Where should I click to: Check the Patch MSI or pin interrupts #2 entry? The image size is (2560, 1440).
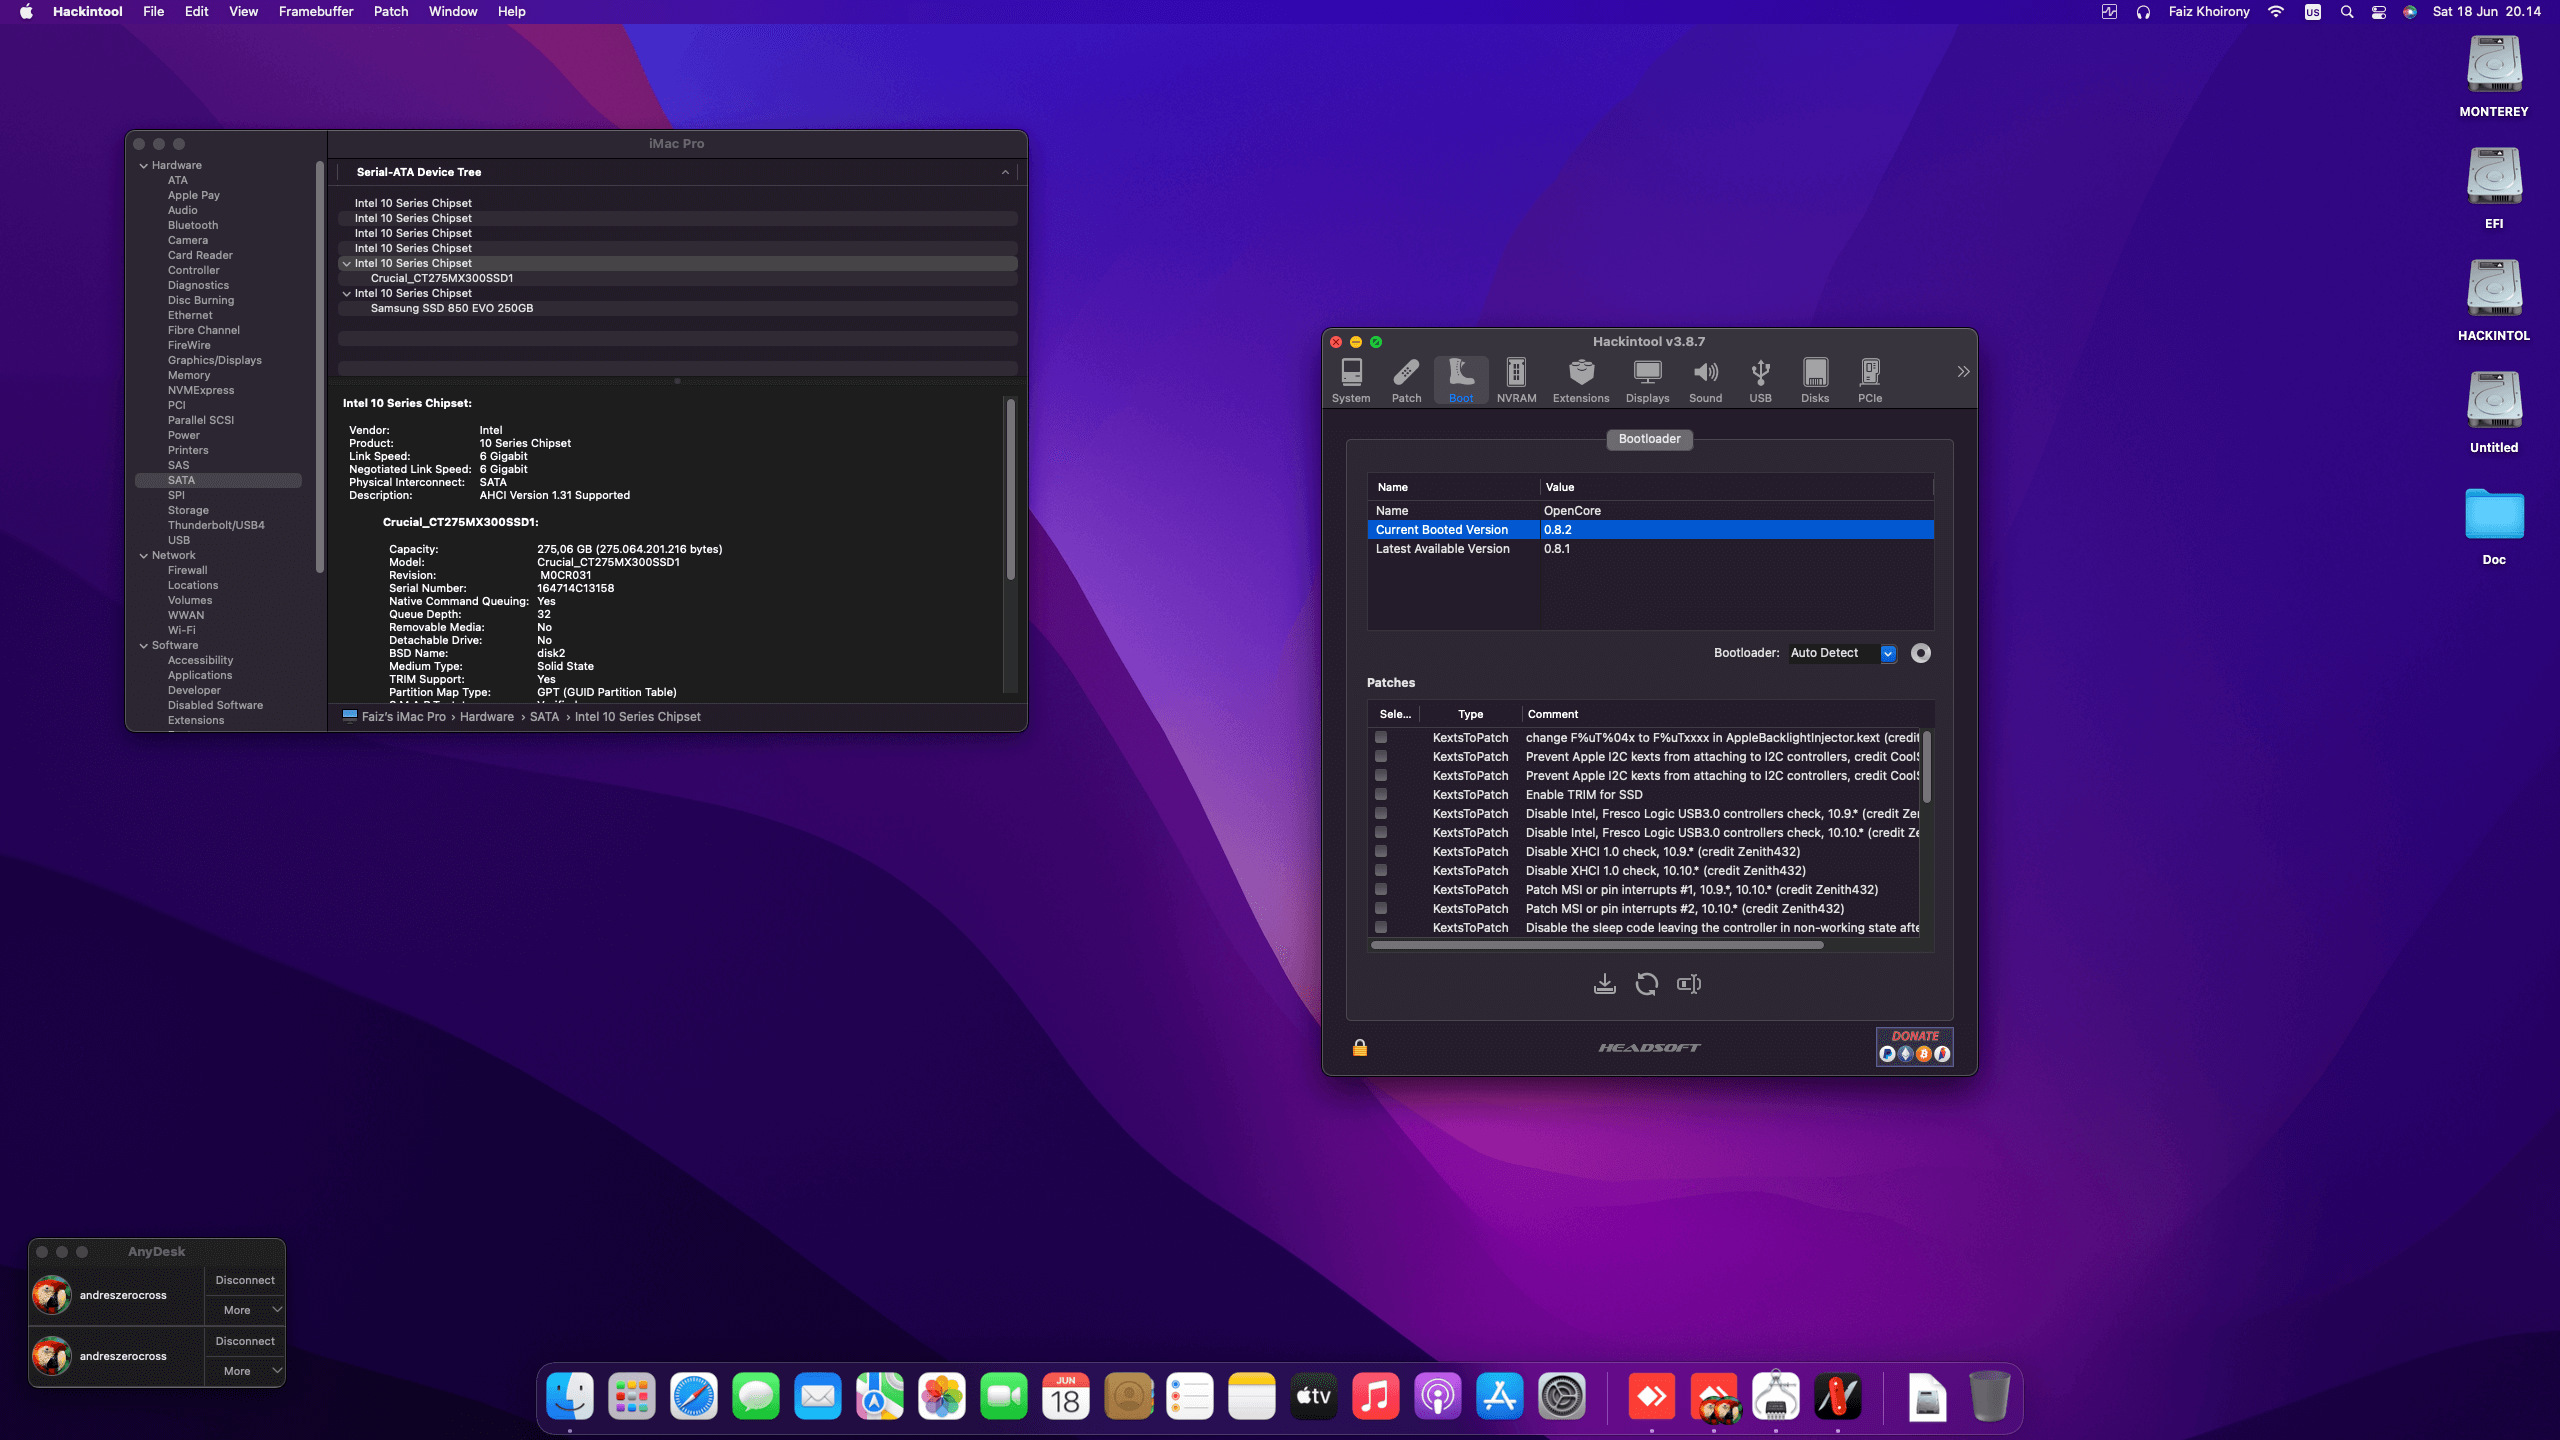click(1383, 909)
